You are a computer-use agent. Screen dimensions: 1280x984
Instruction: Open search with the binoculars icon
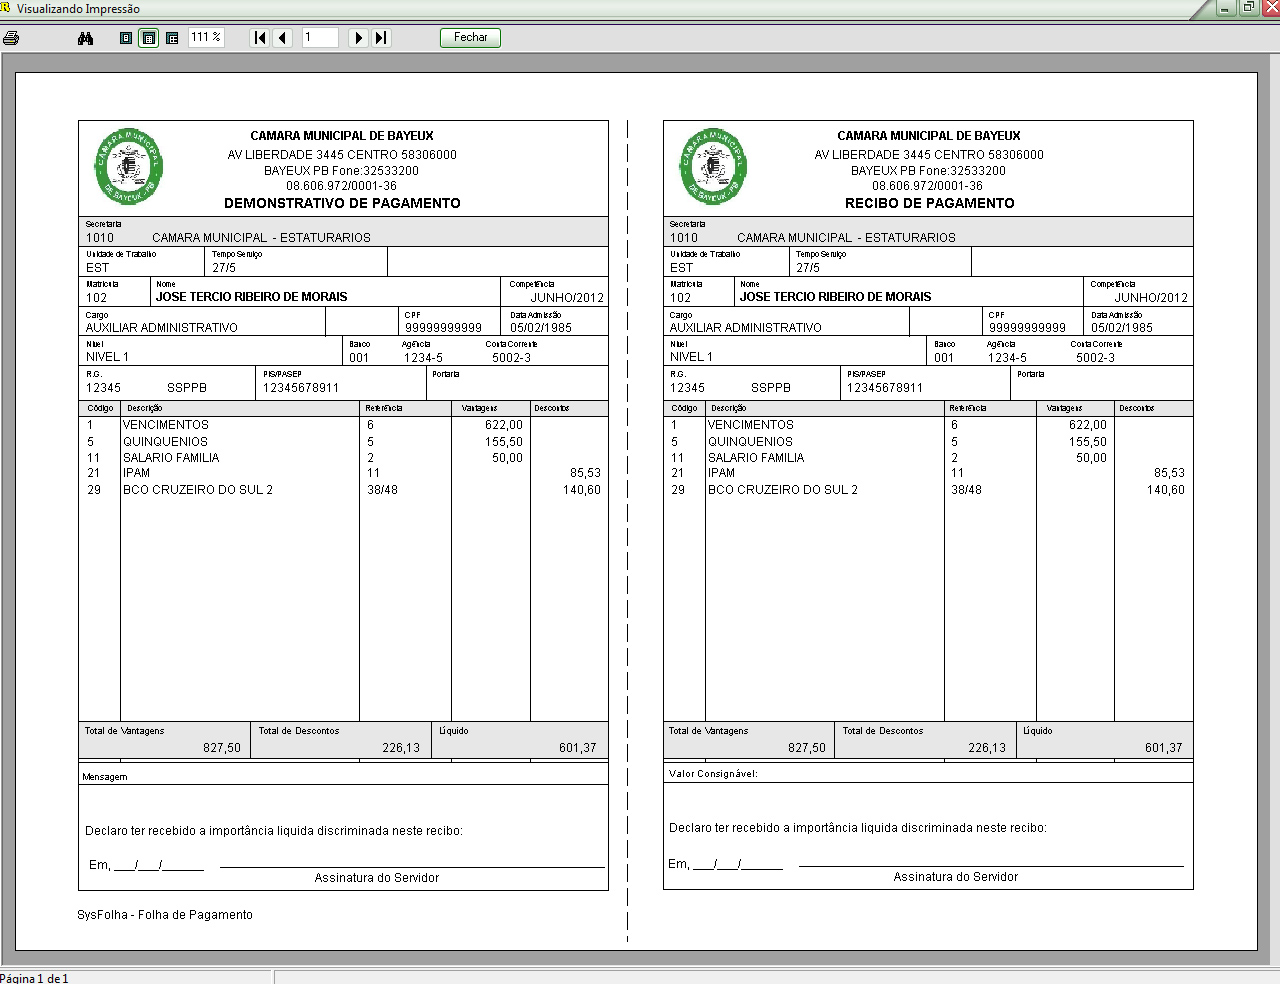point(85,38)
